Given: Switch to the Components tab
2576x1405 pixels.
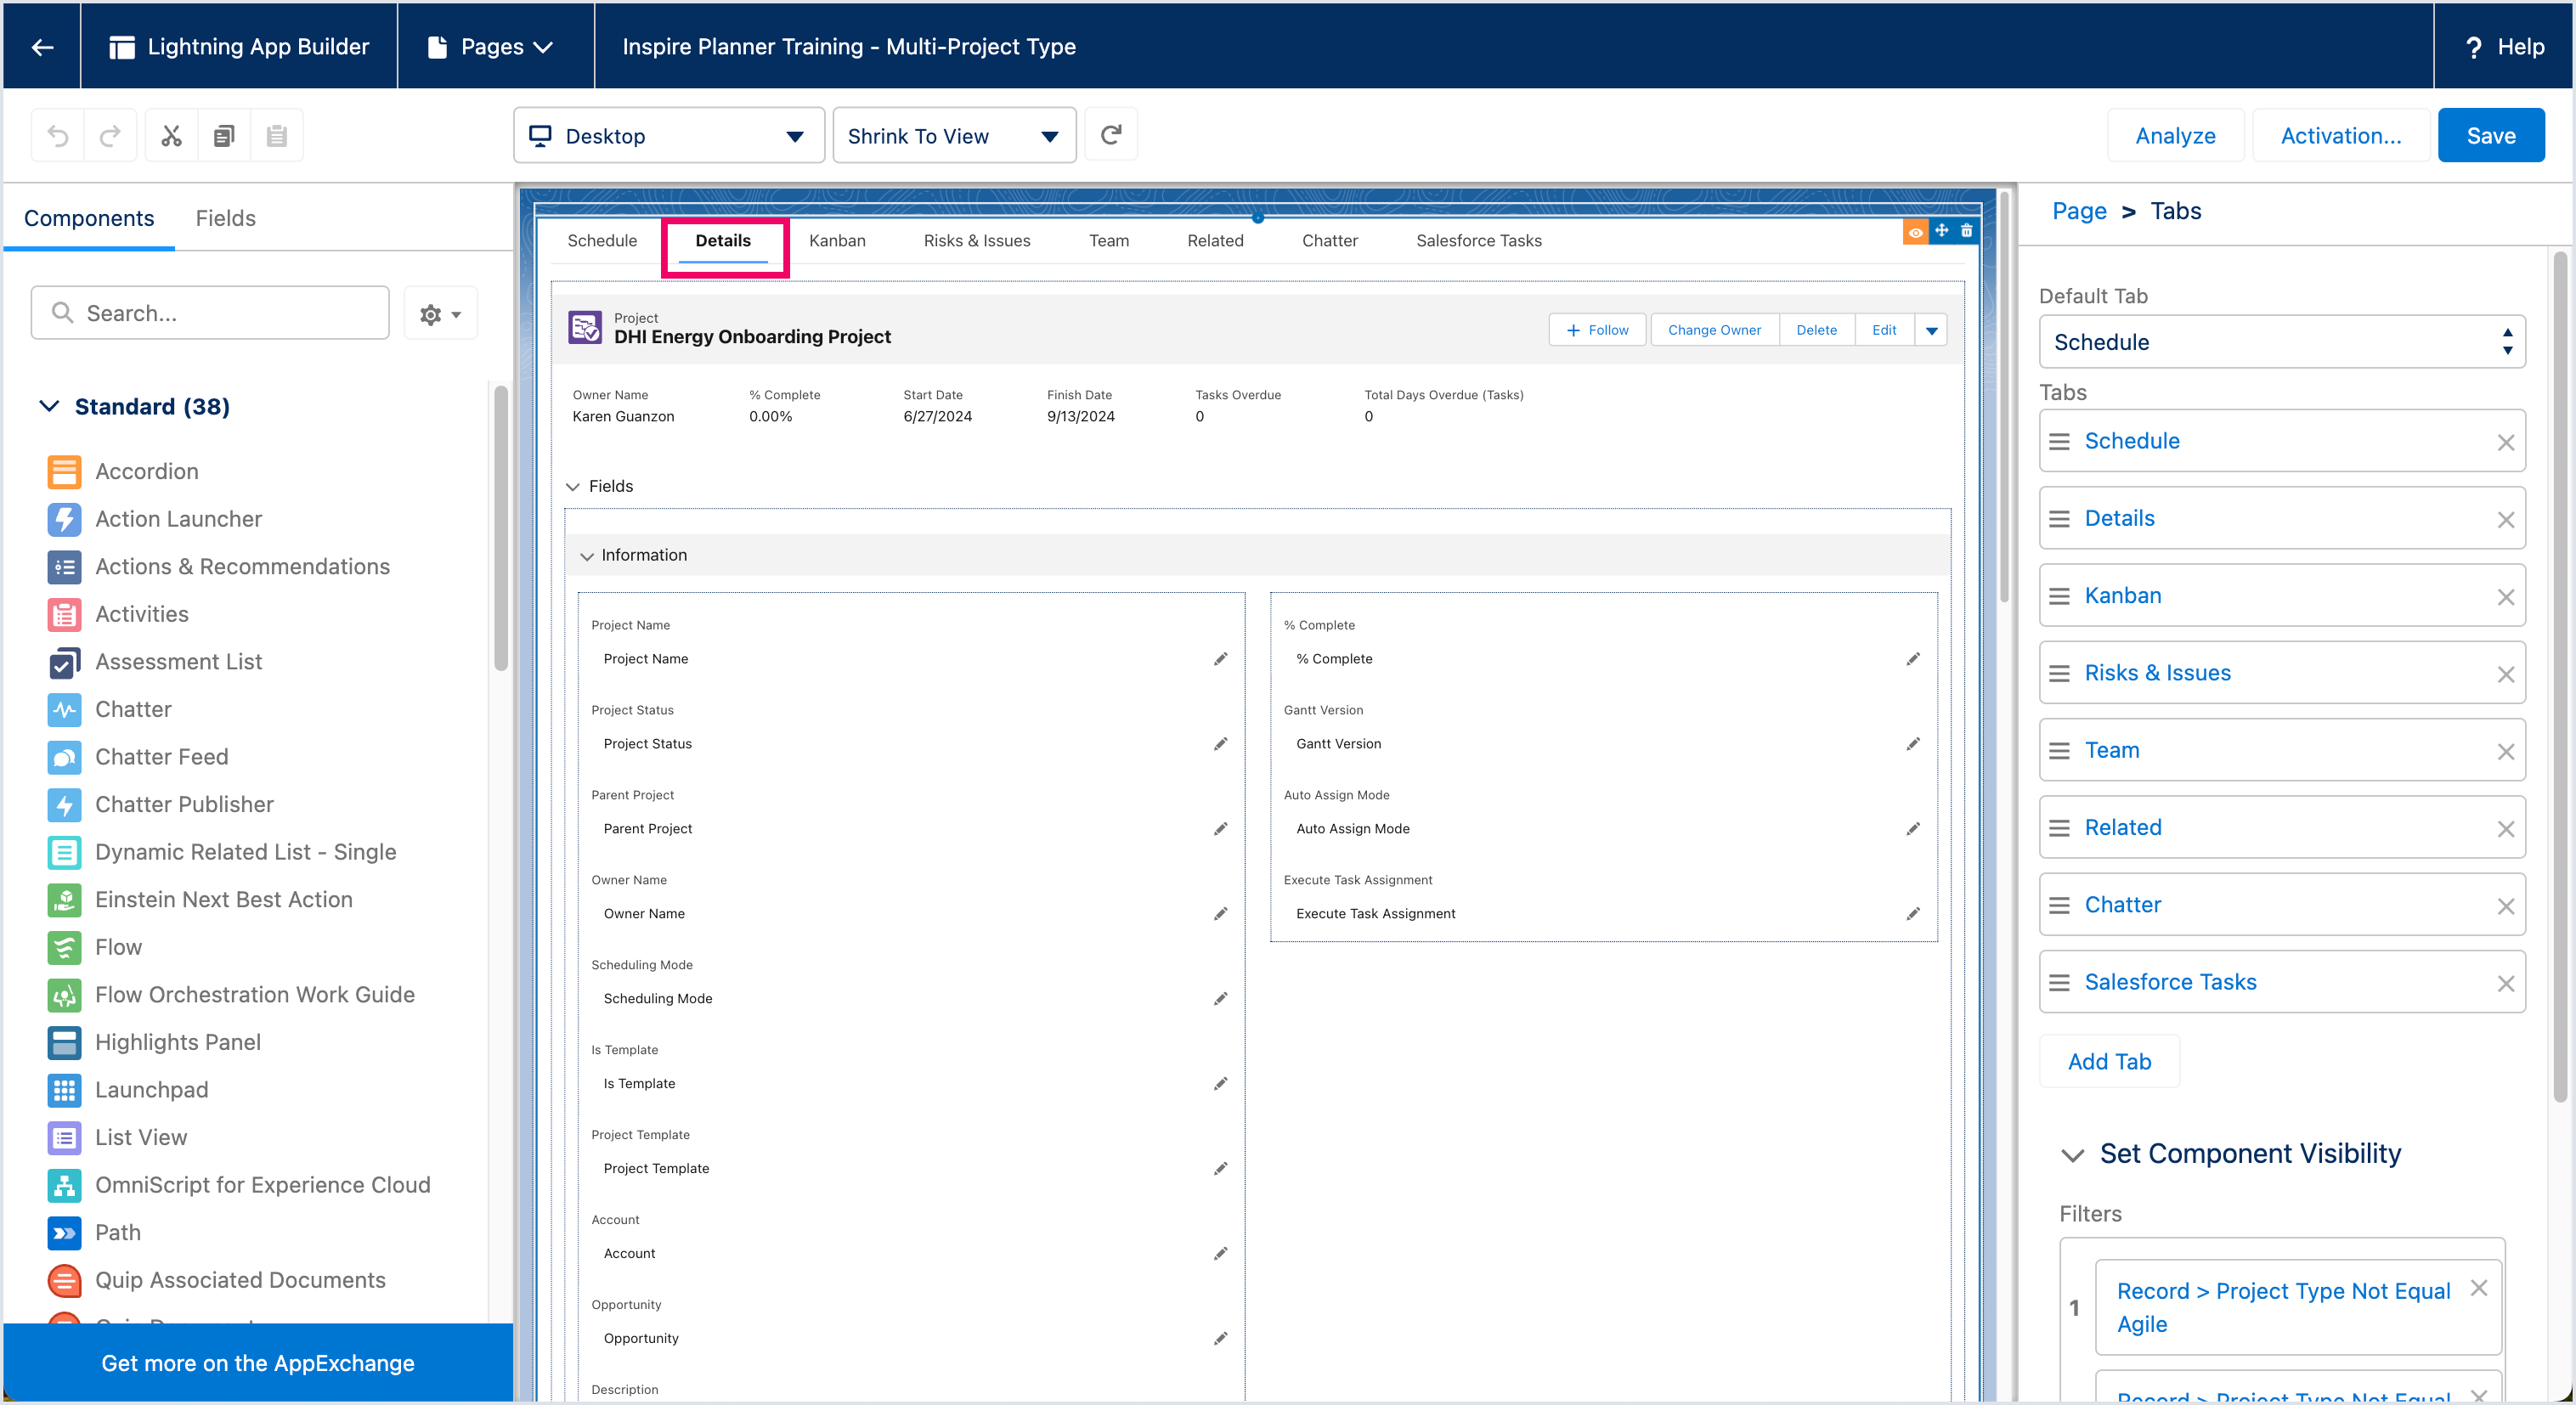Looking at the screenshot, I should pos(89,218).
